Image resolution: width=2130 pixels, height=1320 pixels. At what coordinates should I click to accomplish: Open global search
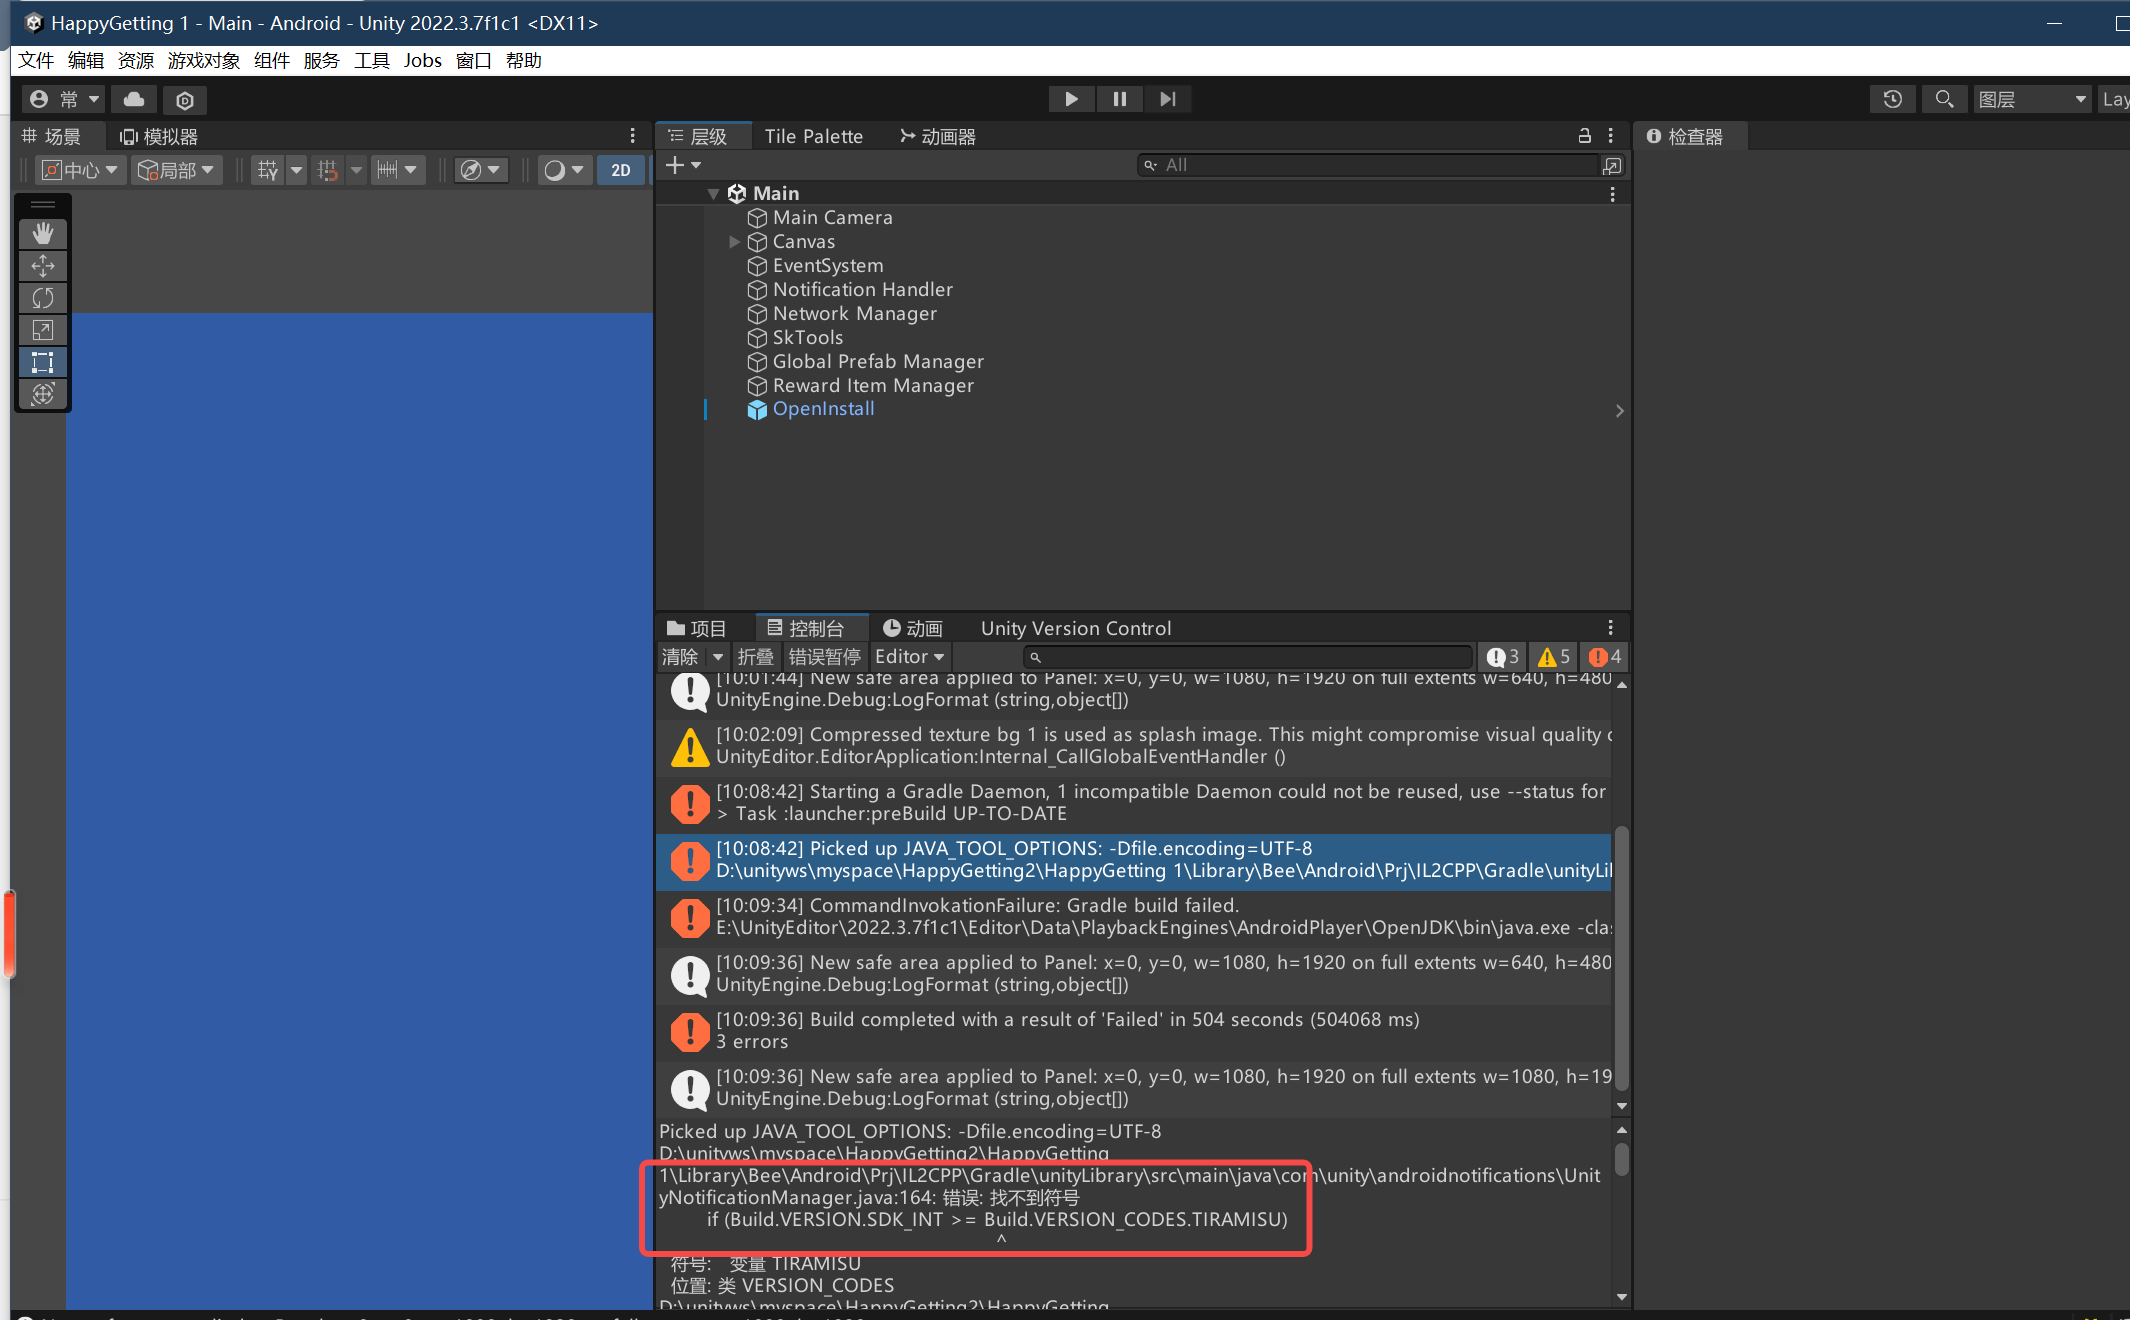(x=1944, y=99)
